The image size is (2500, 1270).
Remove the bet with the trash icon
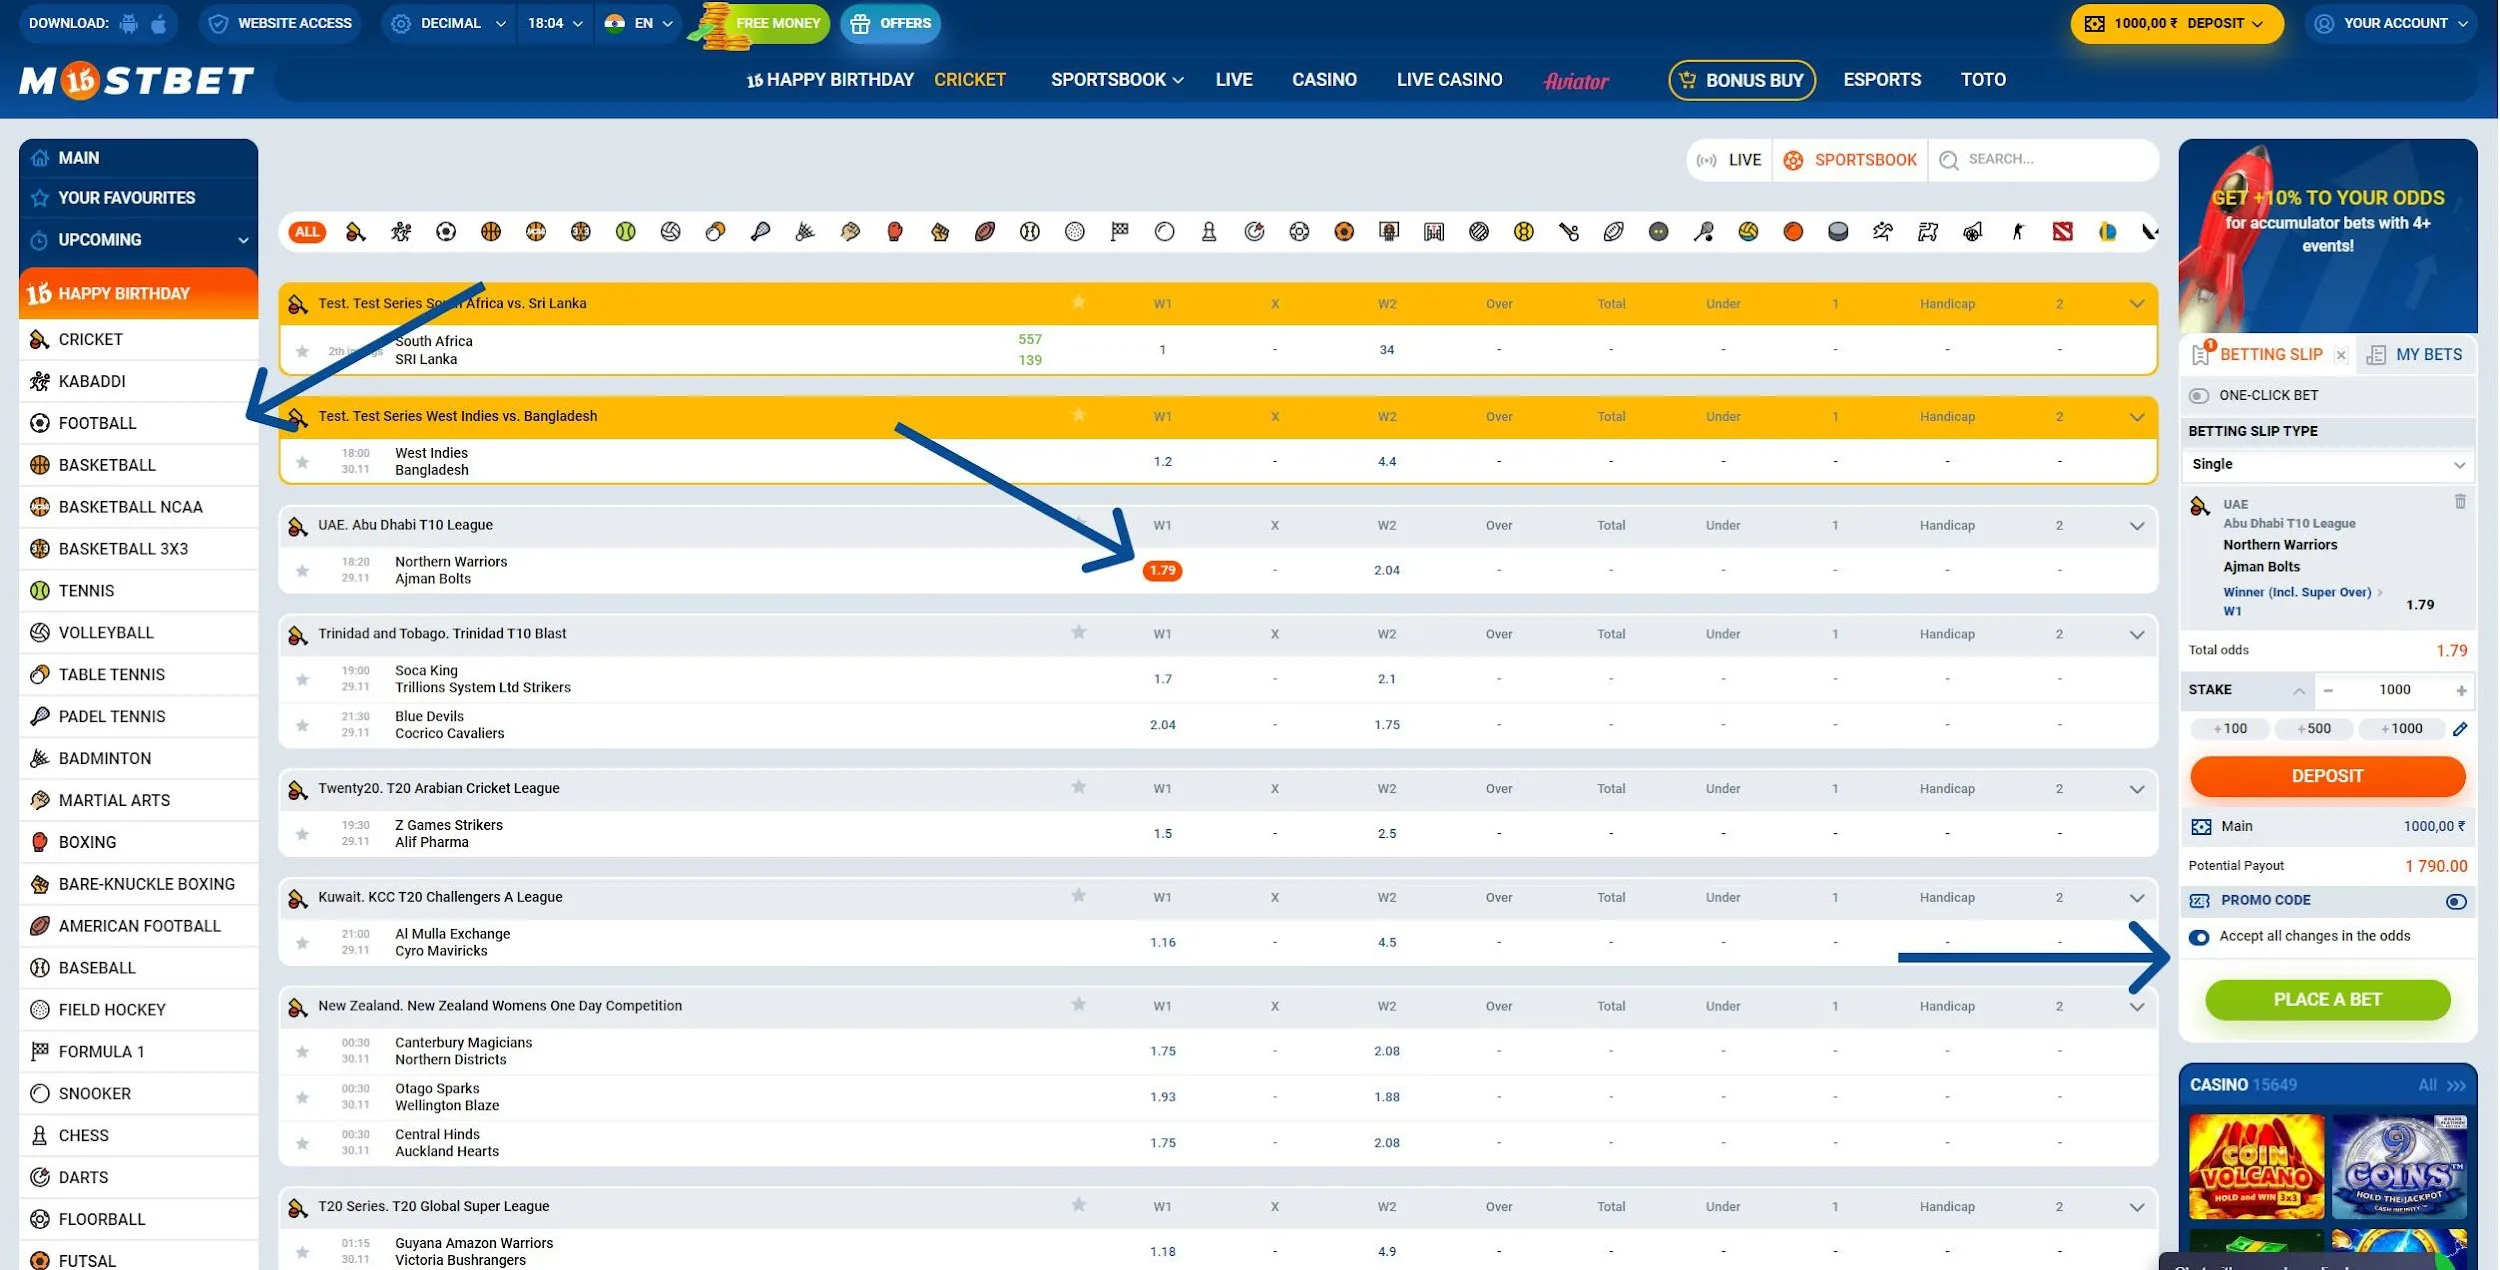pos(2459,501)
